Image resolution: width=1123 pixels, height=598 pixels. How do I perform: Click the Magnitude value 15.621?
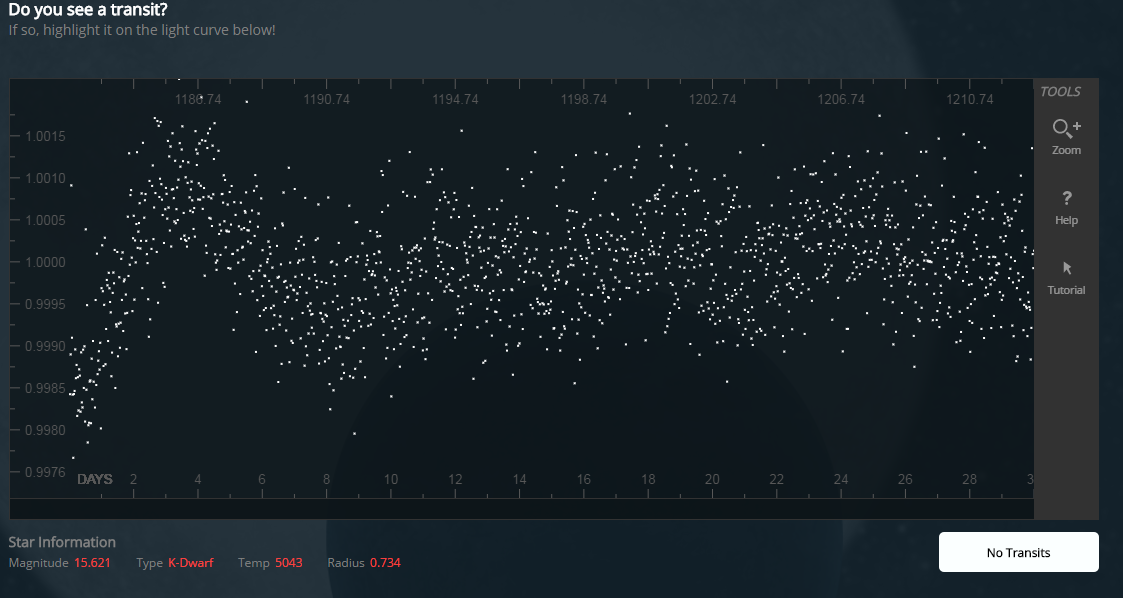click(x=92, y=563)
